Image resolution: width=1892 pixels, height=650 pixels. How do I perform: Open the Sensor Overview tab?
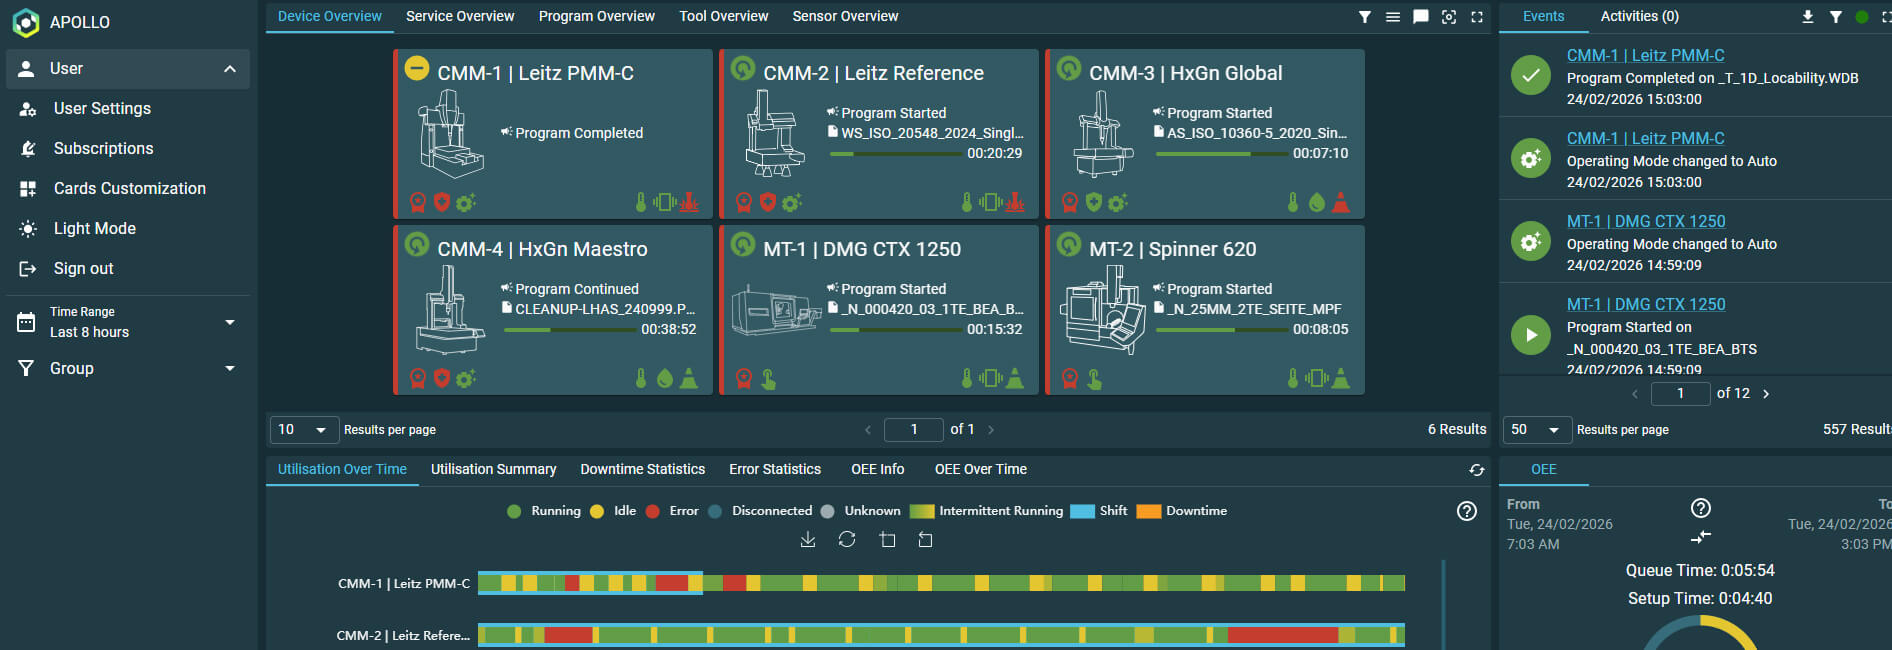point(845,16)
